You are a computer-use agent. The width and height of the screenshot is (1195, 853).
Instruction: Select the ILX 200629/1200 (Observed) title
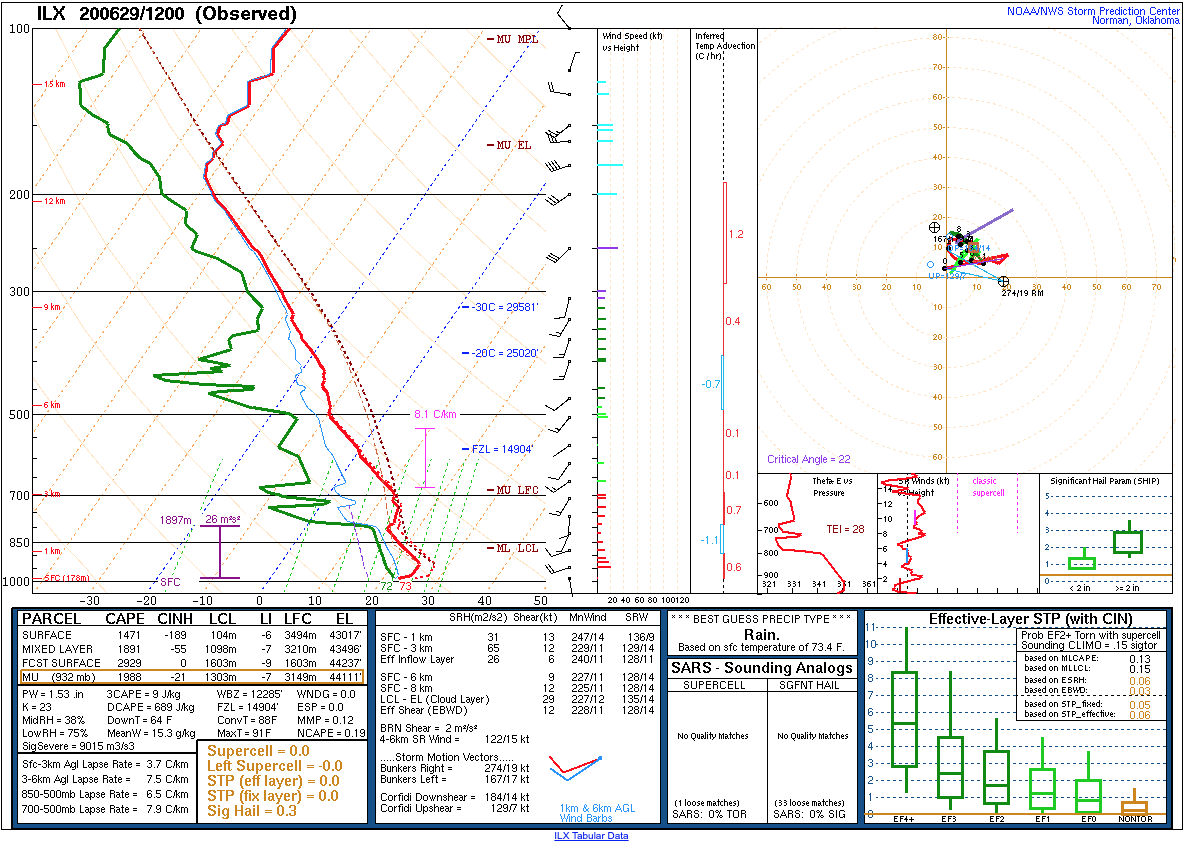point(167,14)
